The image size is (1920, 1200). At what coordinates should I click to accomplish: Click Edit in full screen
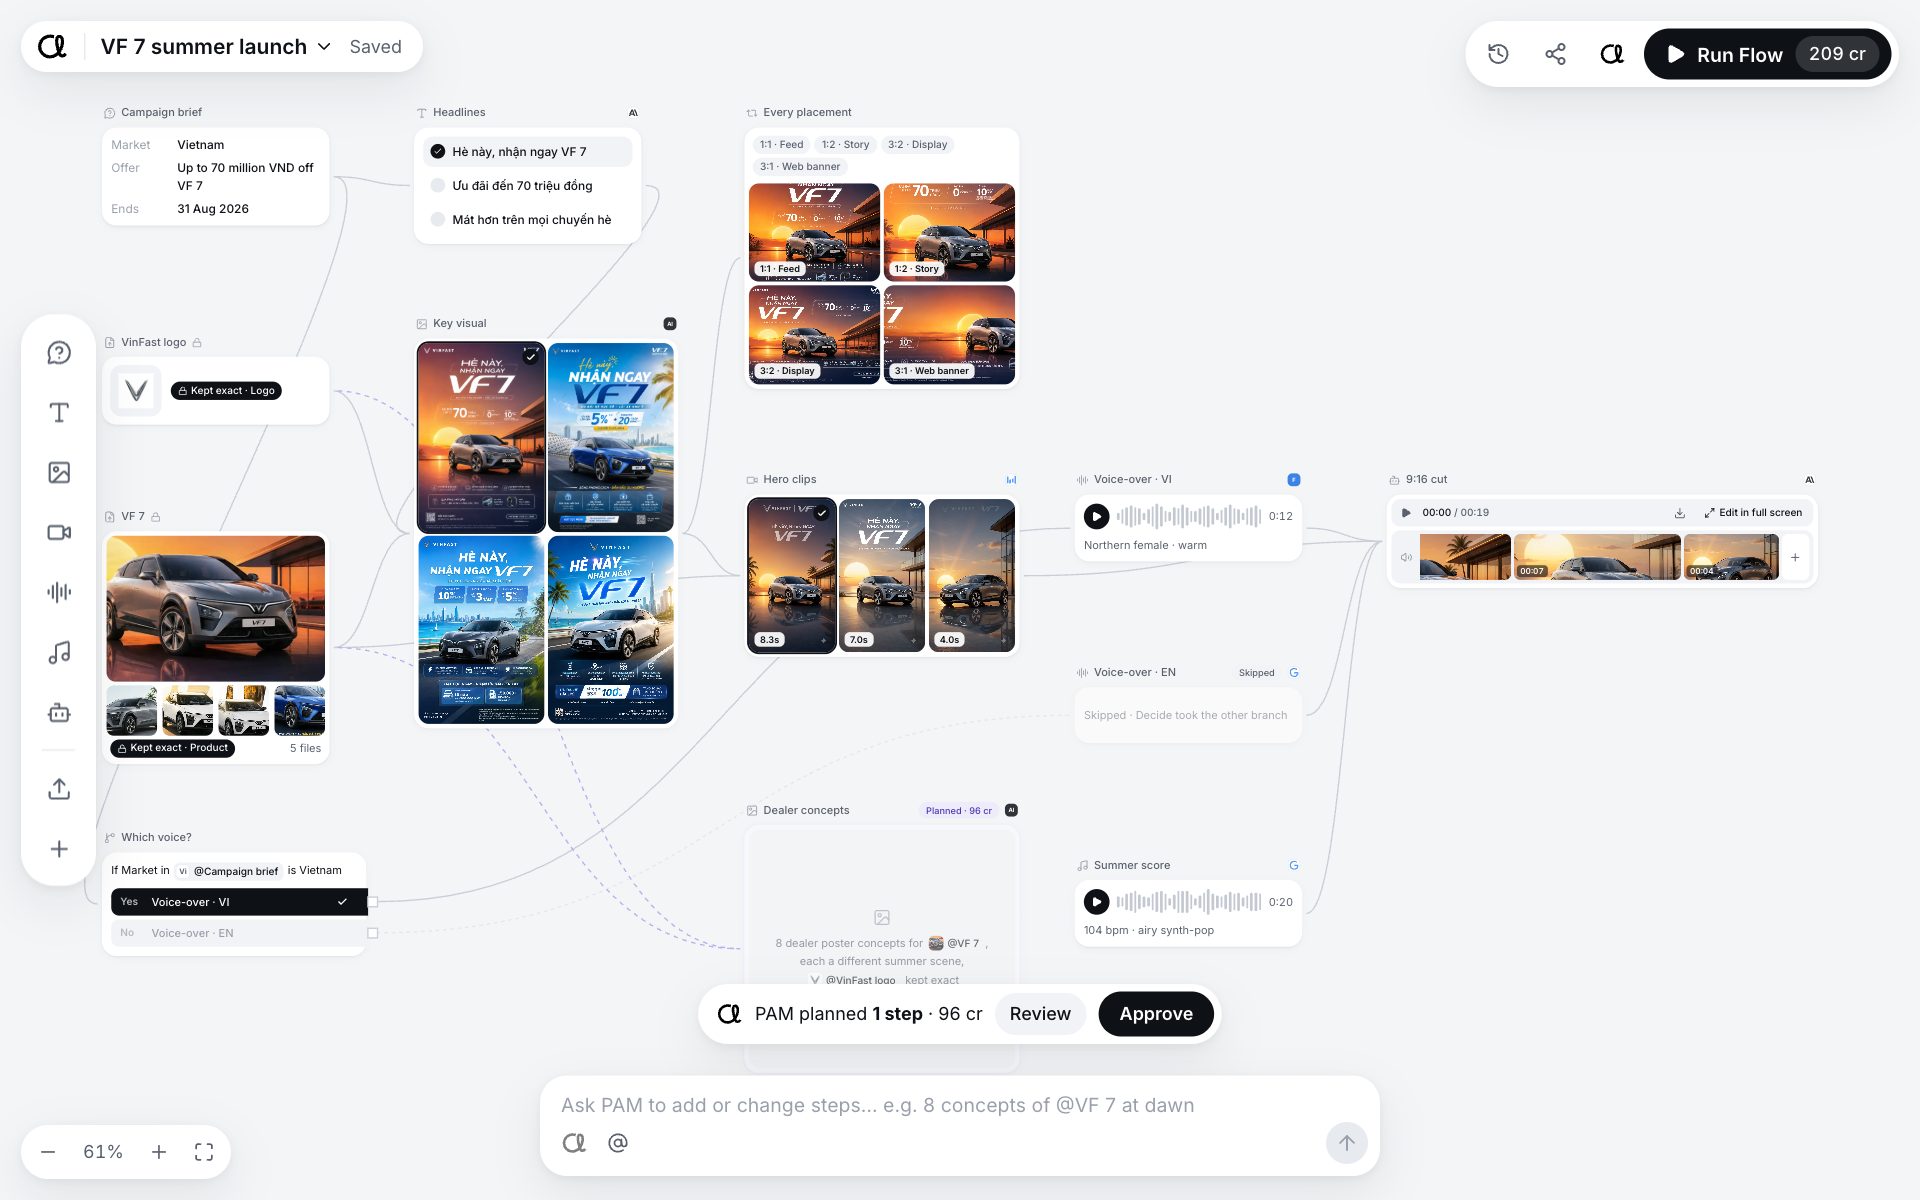pyautogui.click(x=1753, y=513)
